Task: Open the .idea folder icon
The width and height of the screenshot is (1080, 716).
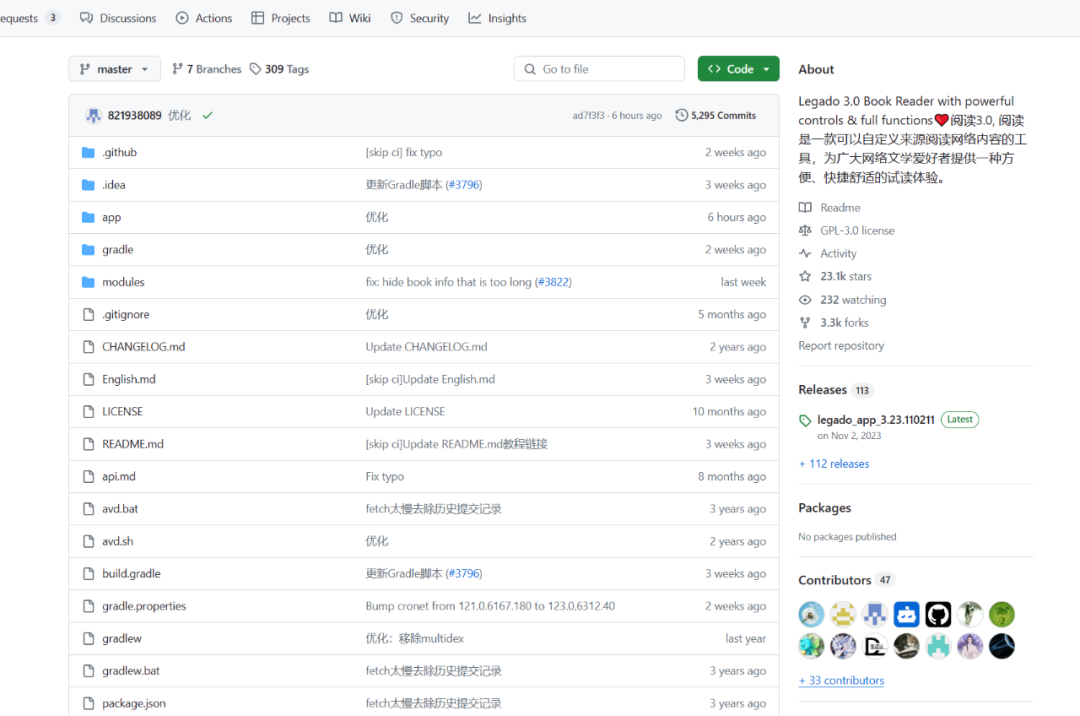Action: click(x=88, y=185)
